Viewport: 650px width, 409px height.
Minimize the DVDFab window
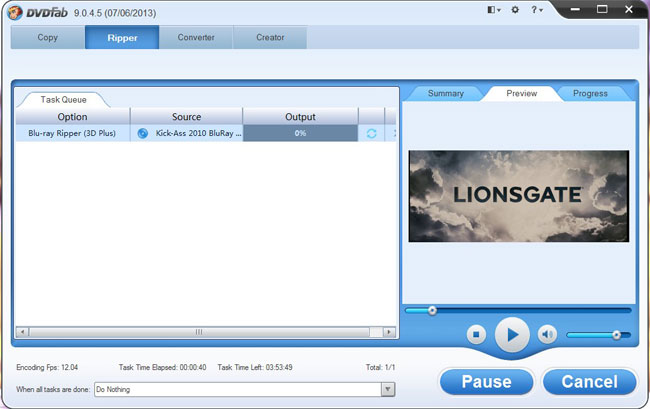(x=575, y=9)
